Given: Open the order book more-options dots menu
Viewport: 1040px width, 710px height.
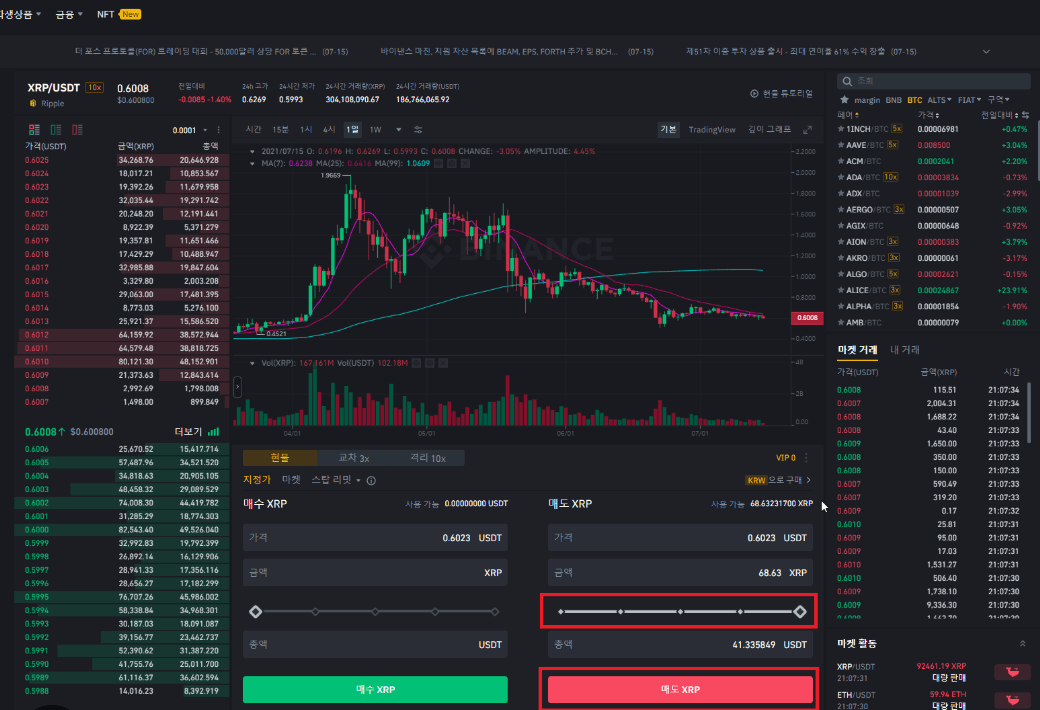Looking at the screenshot, I should tap(218, 130).
